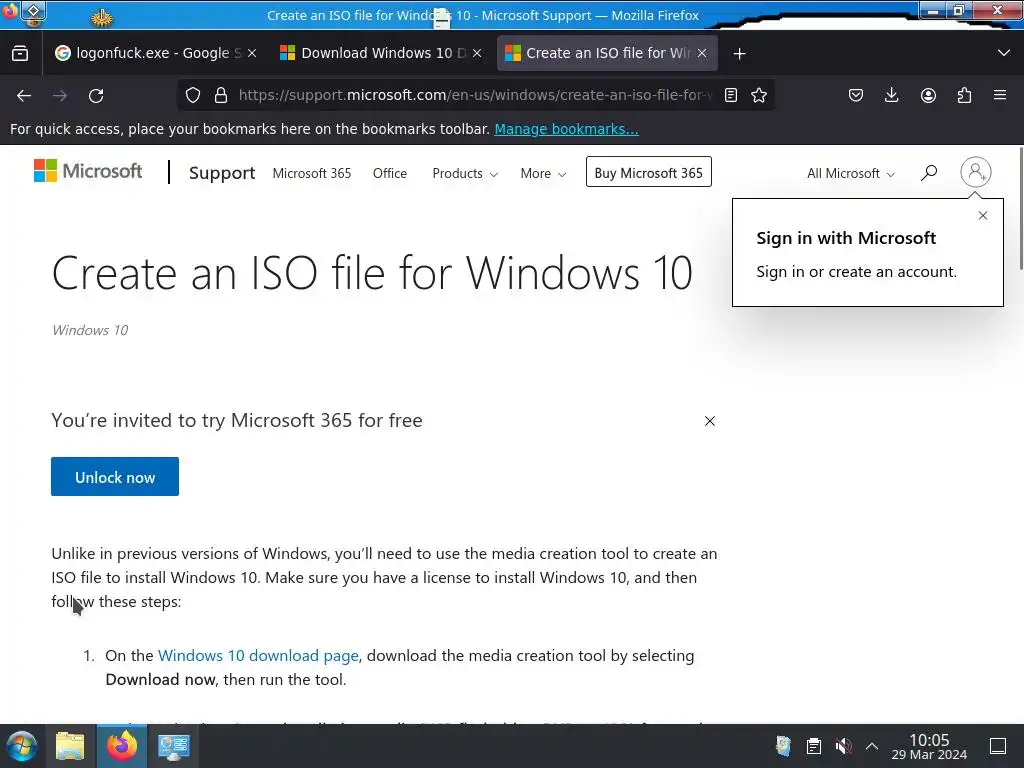1024x768 pixels.
Task: Follow the Windows 10 download page link
Action: pyautogui.click(x=258, y=656)
